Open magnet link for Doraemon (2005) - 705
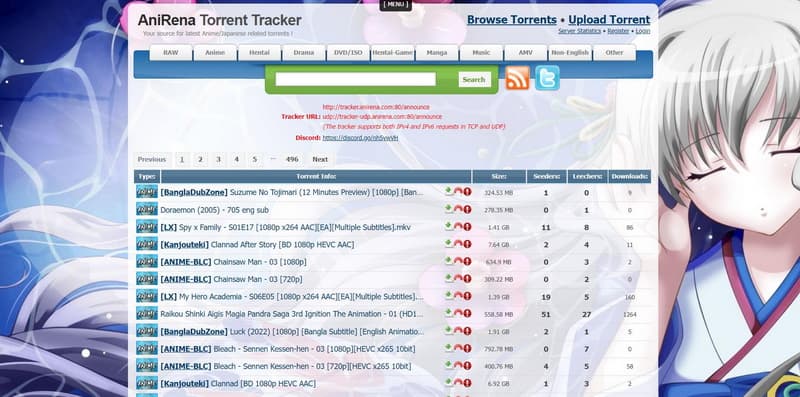800x397 pixels. (x=458, y=209)
